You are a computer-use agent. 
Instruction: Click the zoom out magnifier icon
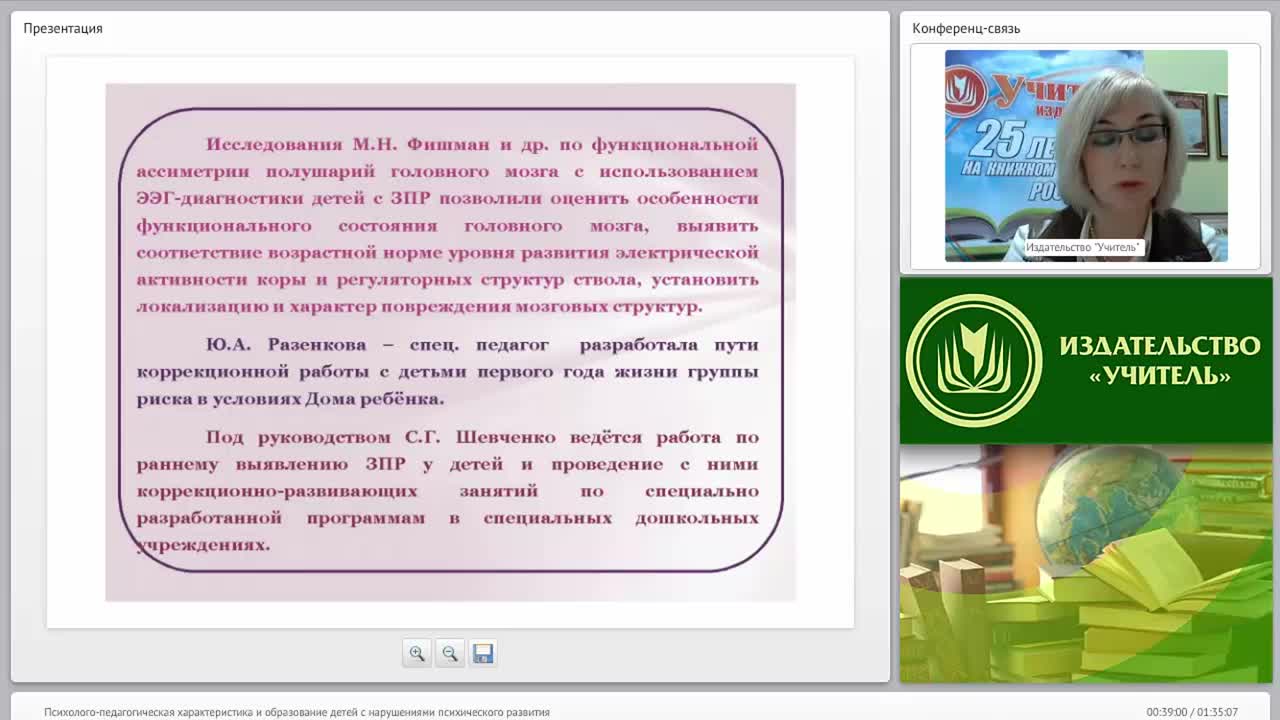click(x=450, y=653)
